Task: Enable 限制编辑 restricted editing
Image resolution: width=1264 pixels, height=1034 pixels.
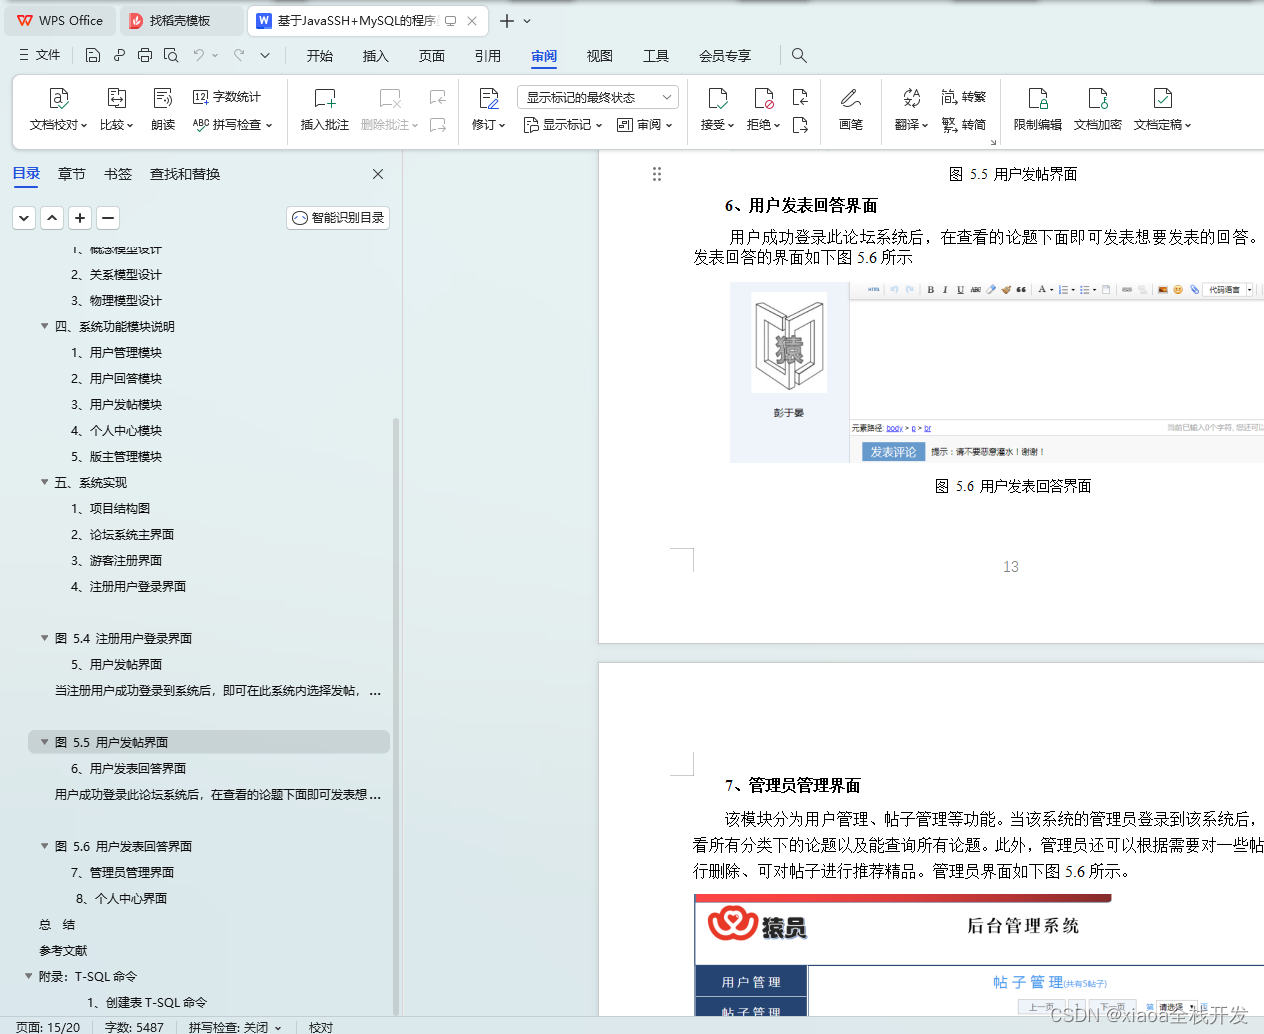Action: click(1037, 110)
